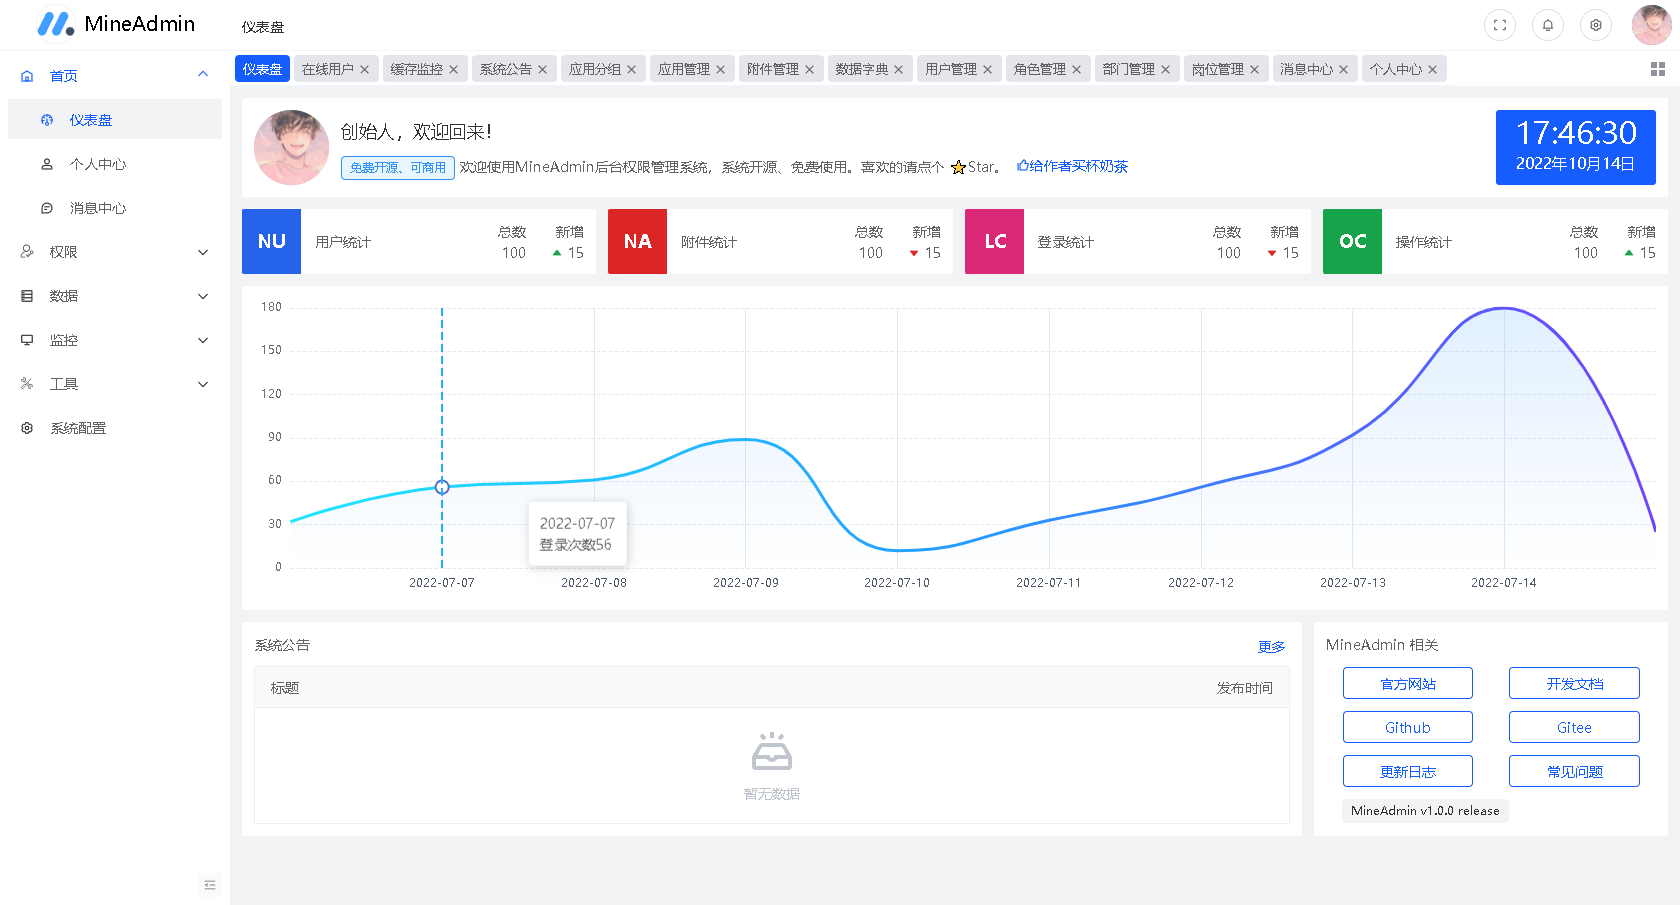Click the welcome banner avatar image
1680x905 pixels.
pos(291,147)
